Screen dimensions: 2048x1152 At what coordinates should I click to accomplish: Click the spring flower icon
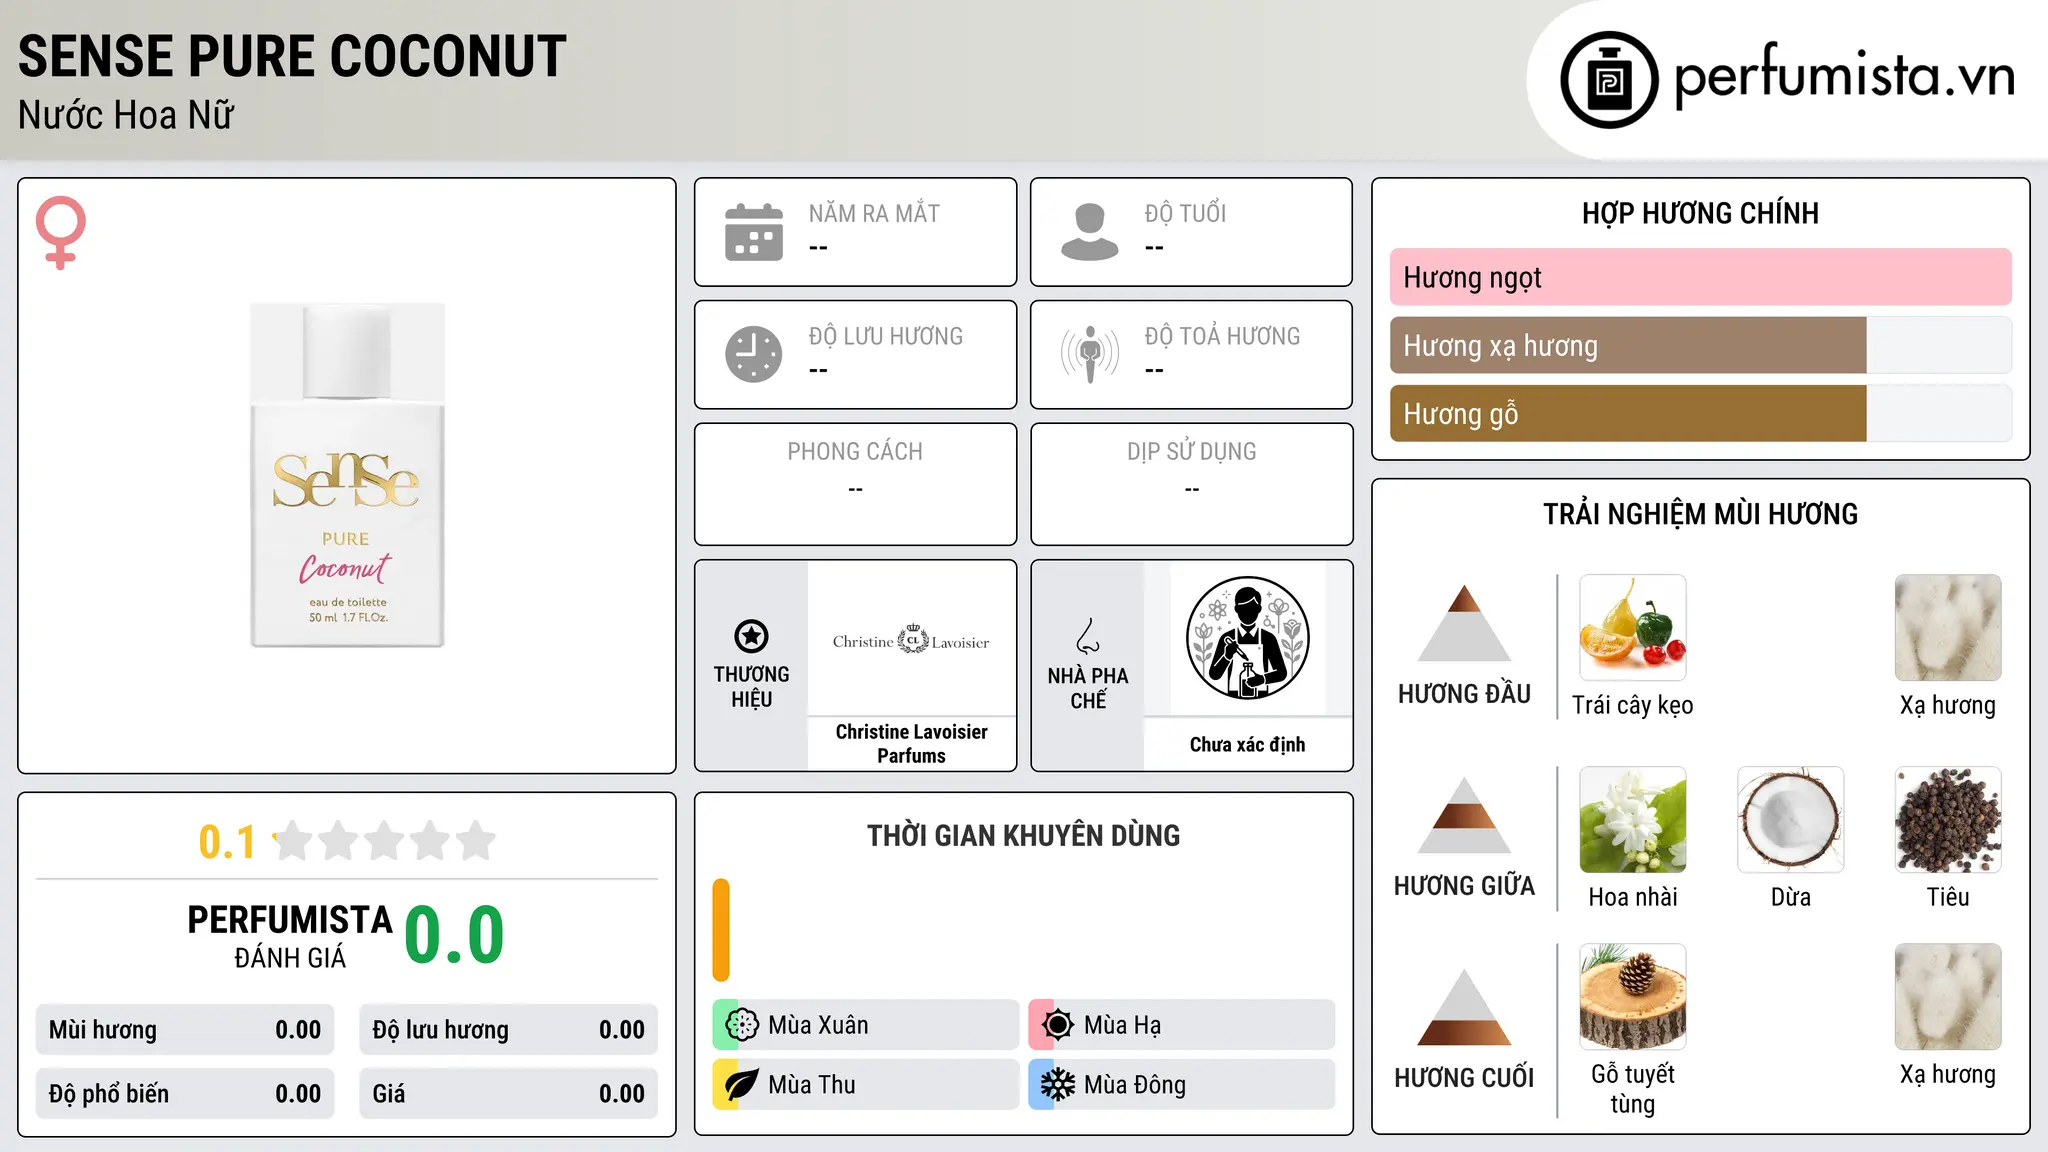(742, 1025)
